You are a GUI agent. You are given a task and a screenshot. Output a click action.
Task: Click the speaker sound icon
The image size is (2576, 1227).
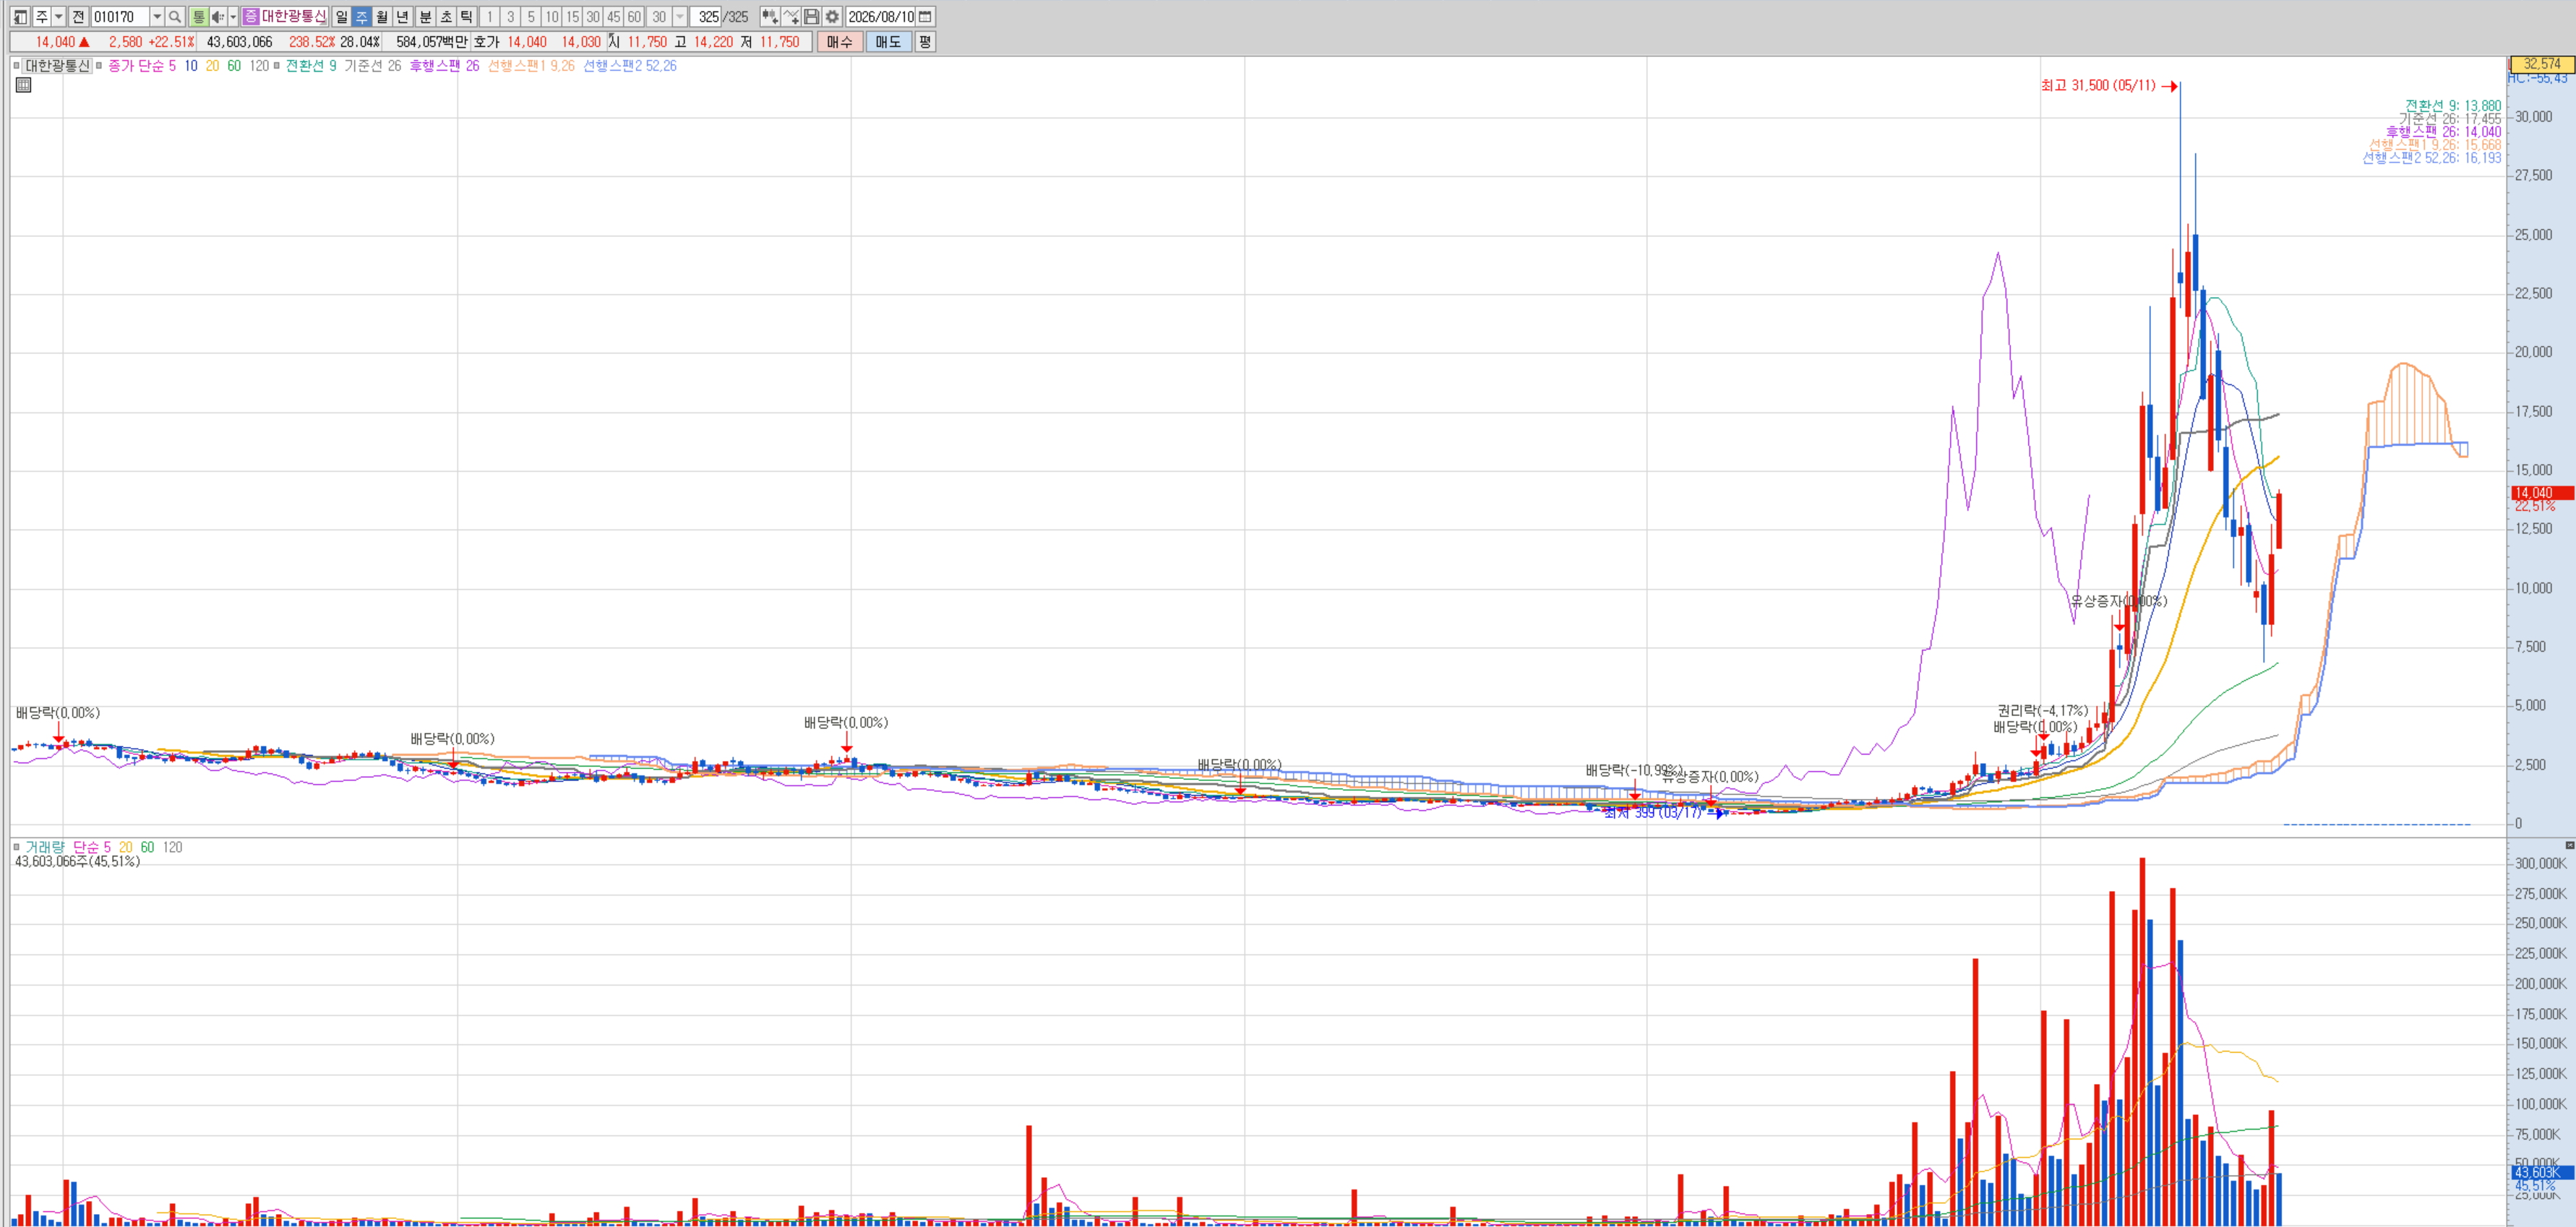tap(217, 17)
